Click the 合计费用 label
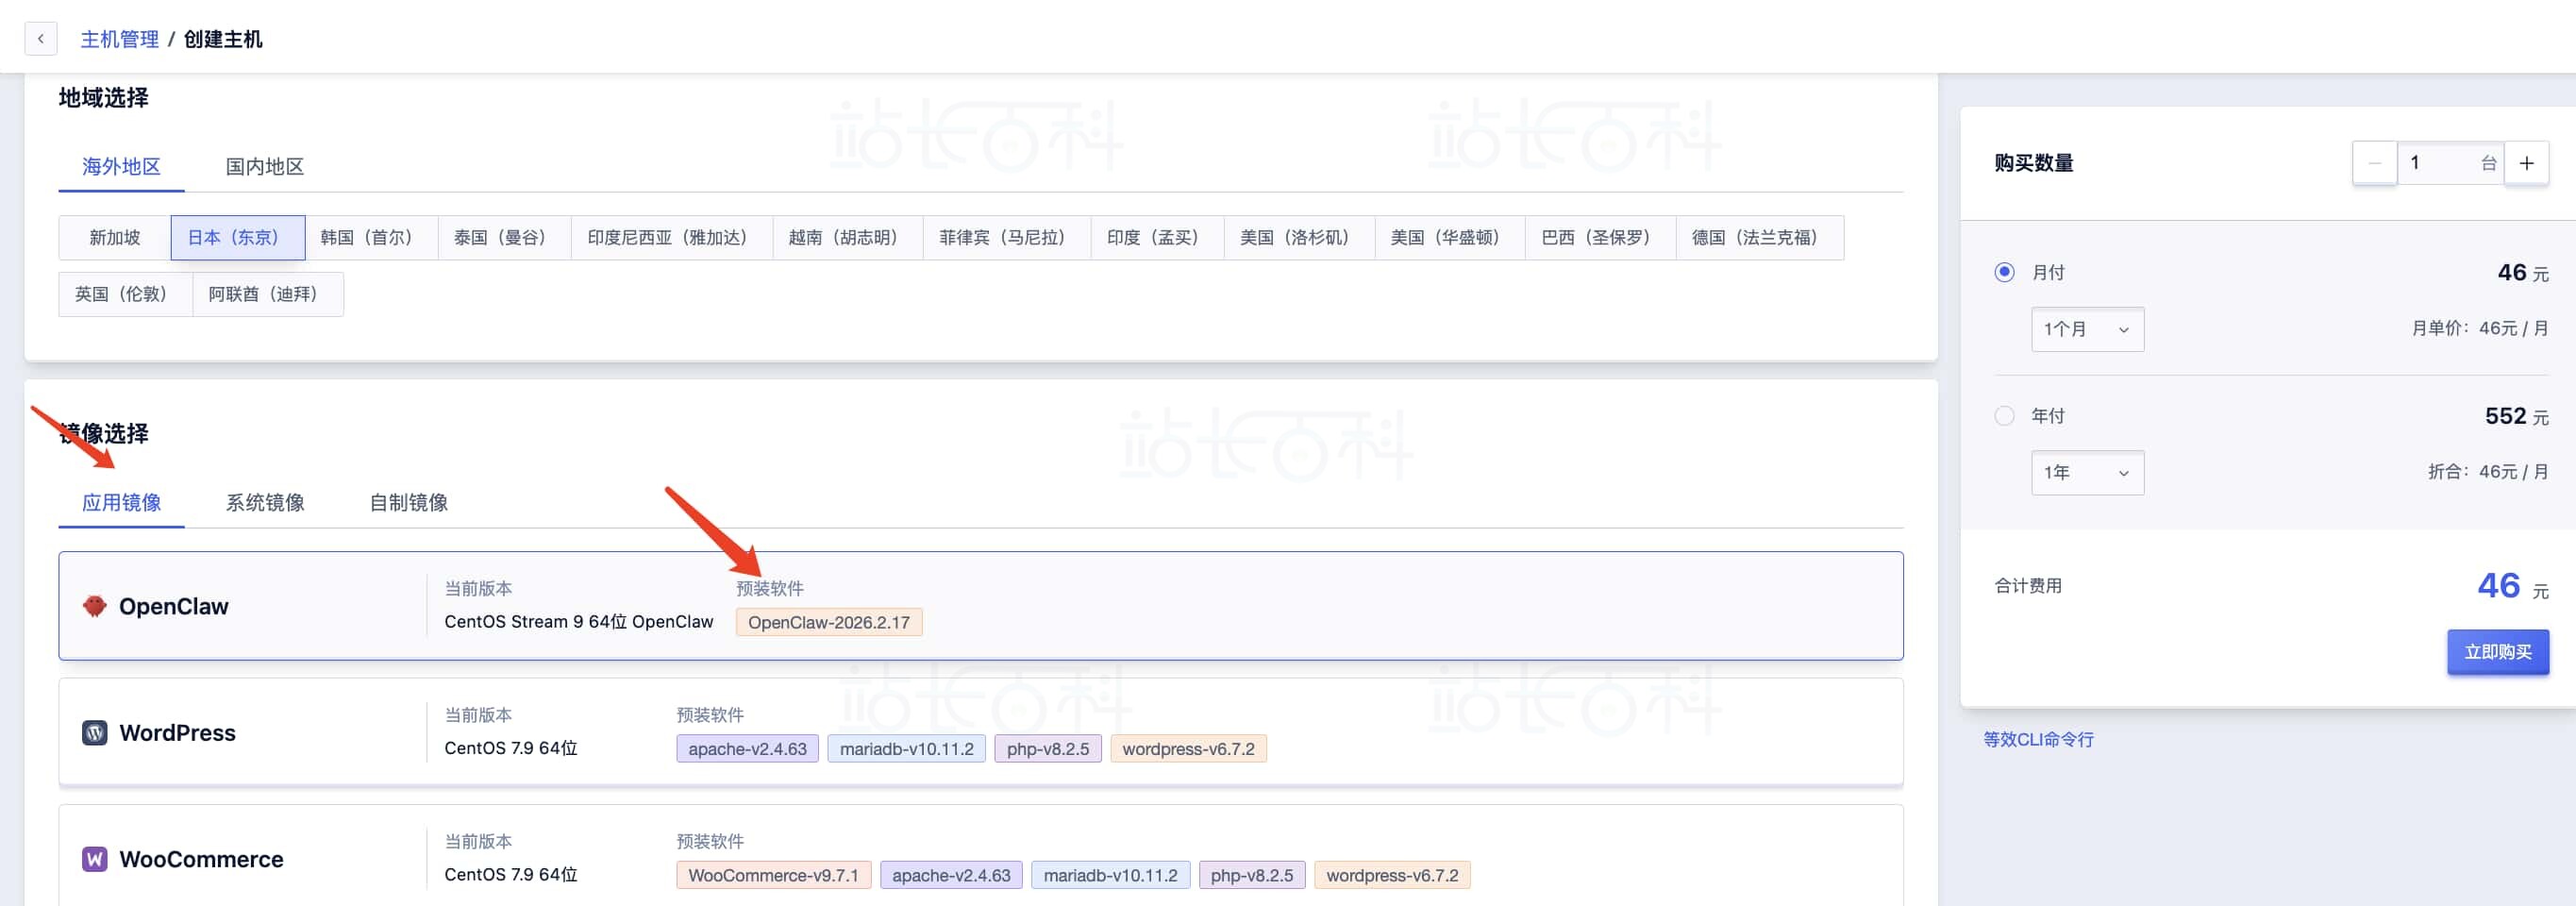This screenshot has height=906, width=2576. pyautogui.click(x=2028, y=586)
